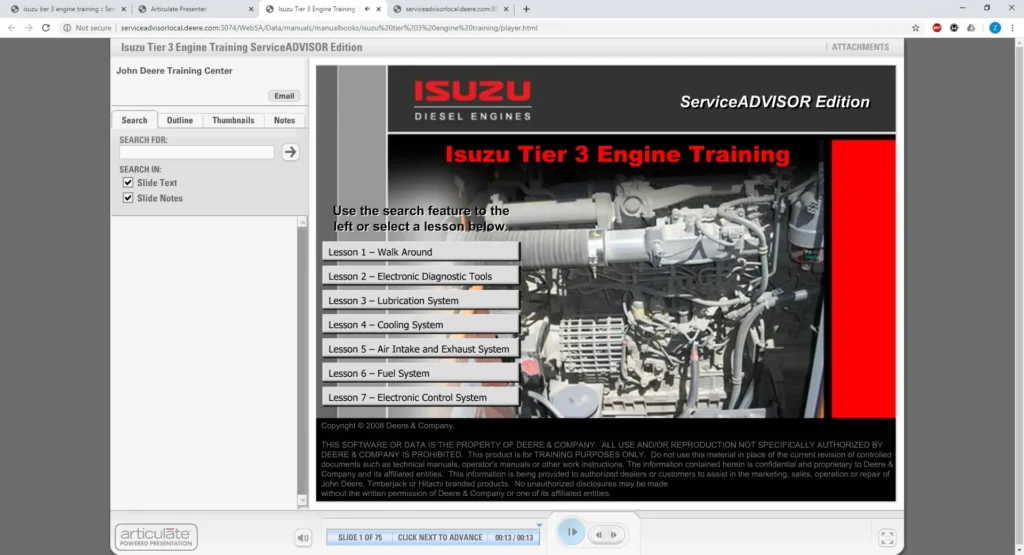Viewport: 1024px width, 555px height.
Task: Click the Email button
Action: [284, 96]
